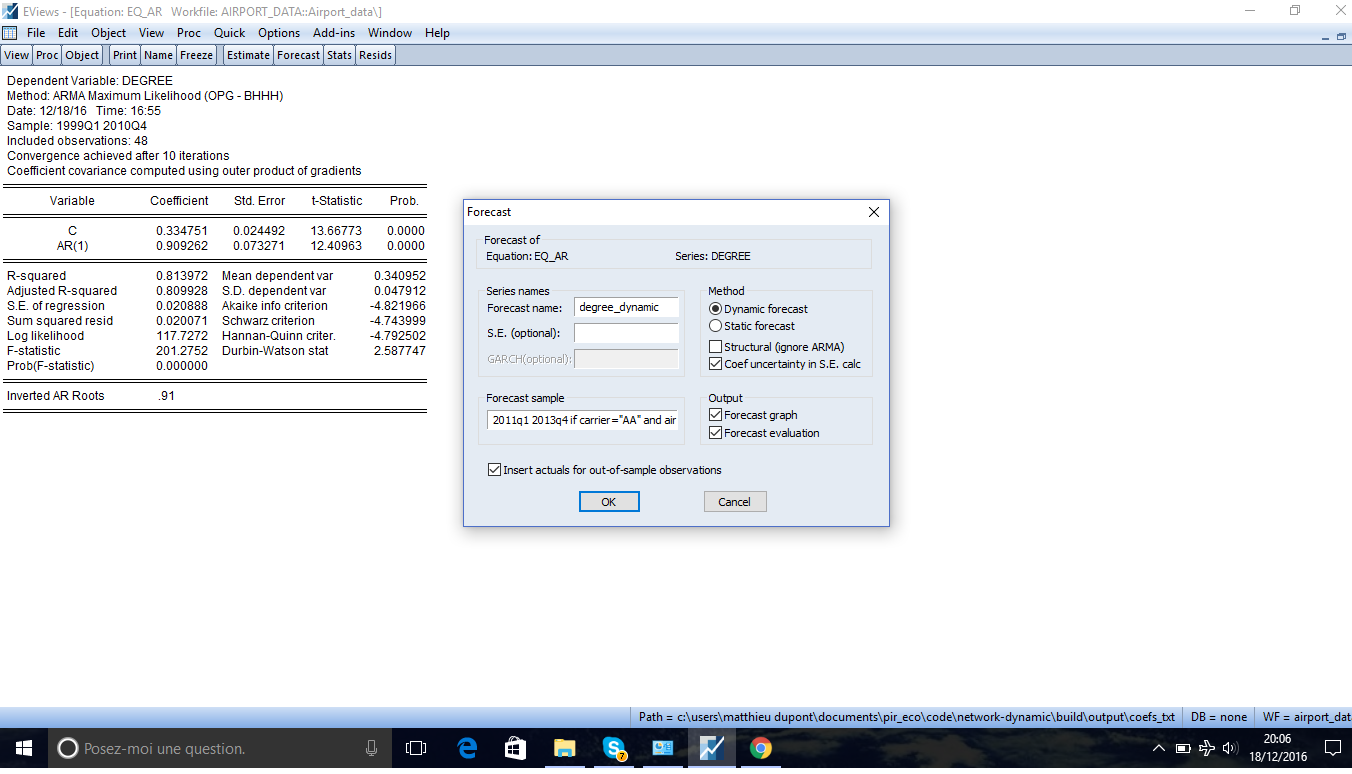
Task: Open the Help menu
Action: tap(437, 33)
